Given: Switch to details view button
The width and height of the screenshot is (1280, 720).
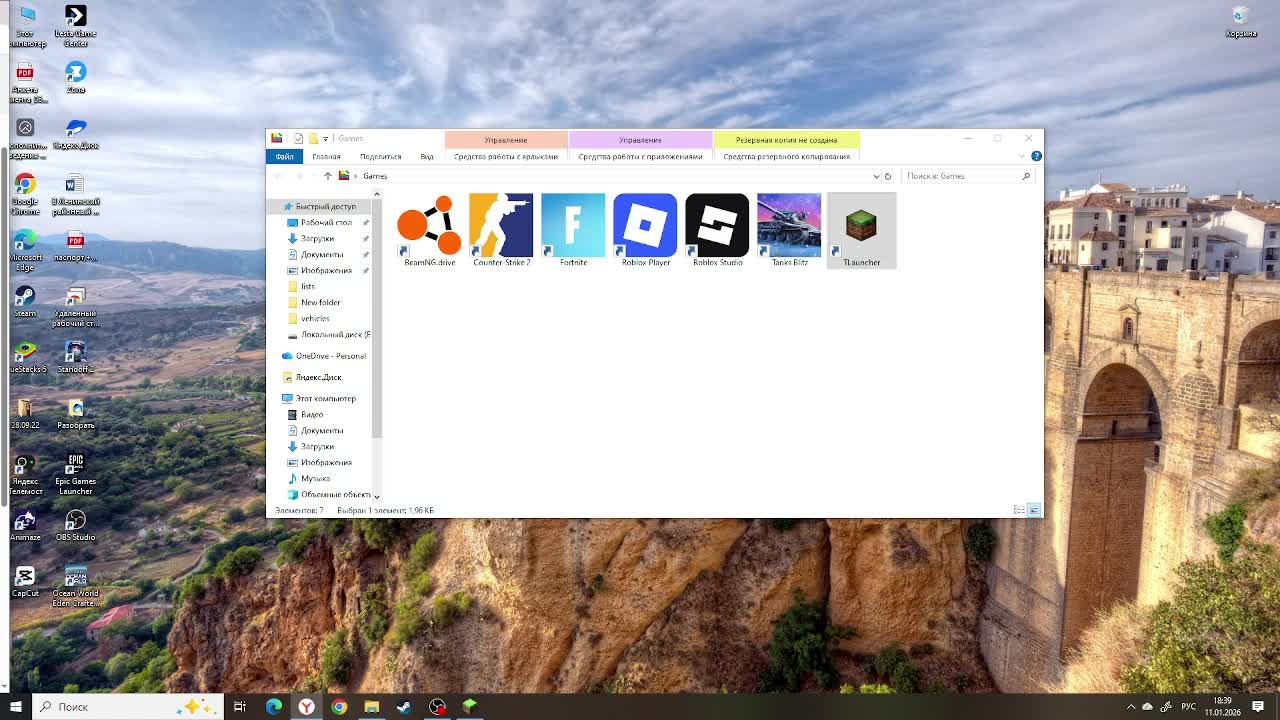Looking at the screenshot, I should pyautogui.click(x=1019, y=510).
